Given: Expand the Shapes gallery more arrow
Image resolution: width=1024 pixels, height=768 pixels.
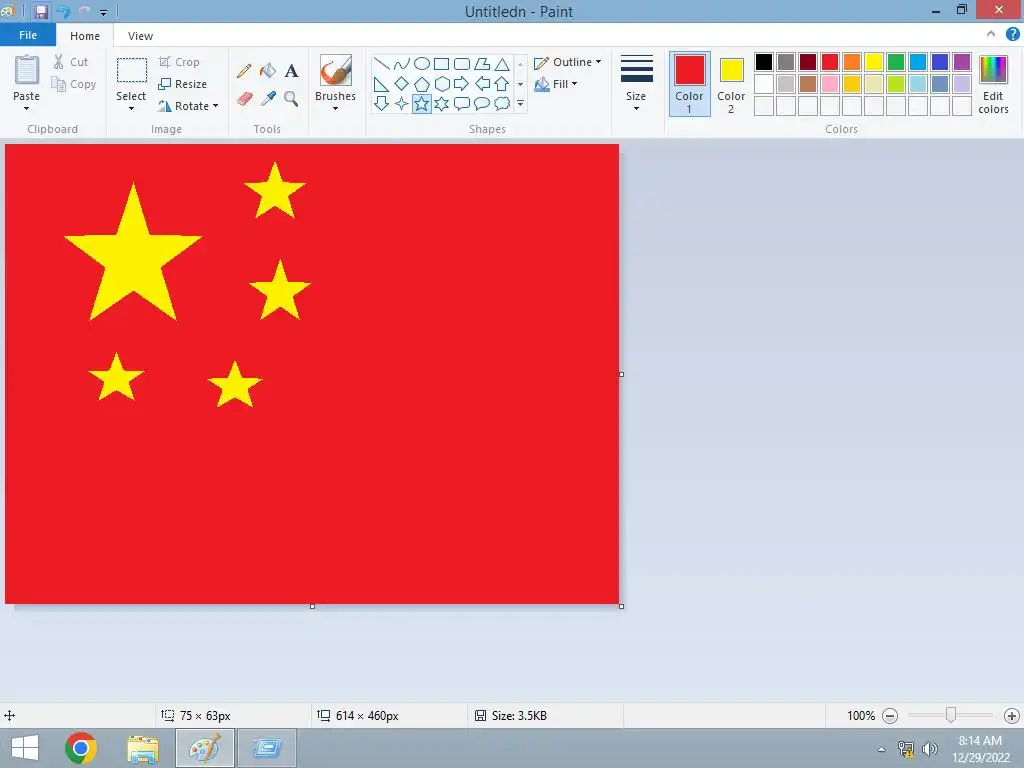Looking at the screenshot, I should (x=520, y=104).
